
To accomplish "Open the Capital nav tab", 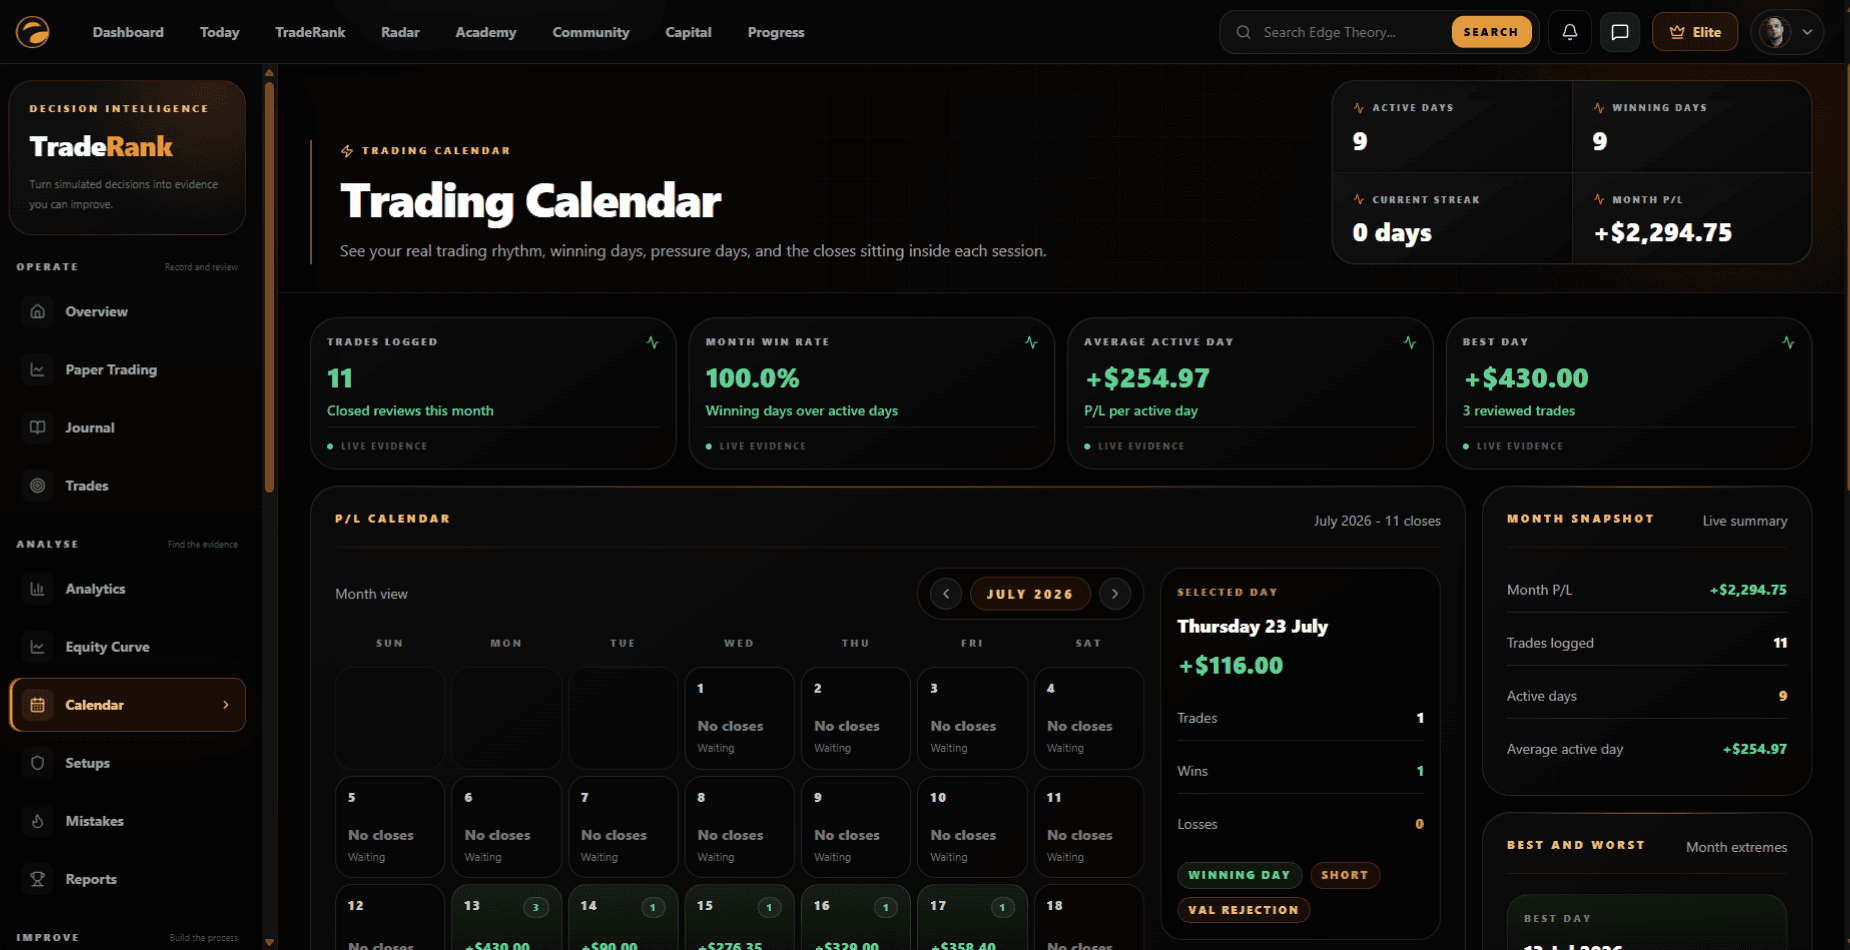I will 689,32.
